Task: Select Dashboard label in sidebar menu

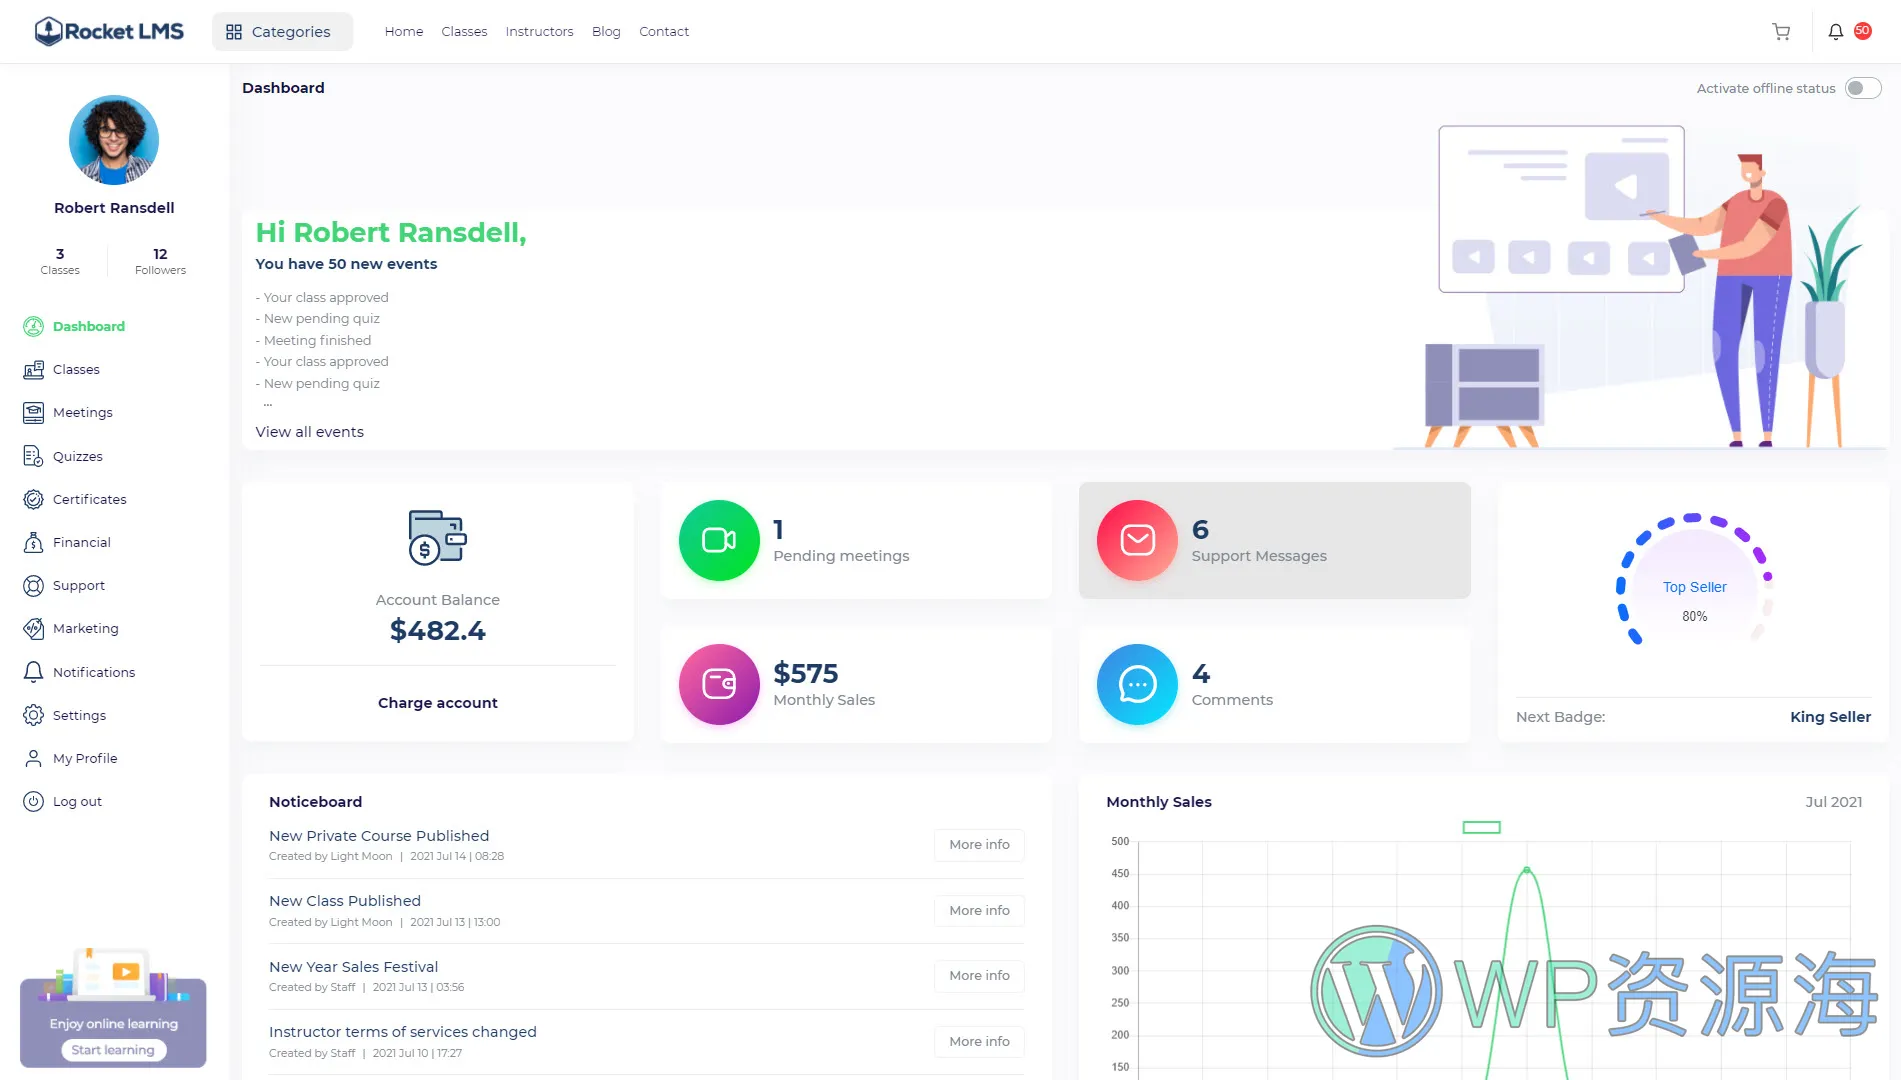Action: [x=89, y=326]
